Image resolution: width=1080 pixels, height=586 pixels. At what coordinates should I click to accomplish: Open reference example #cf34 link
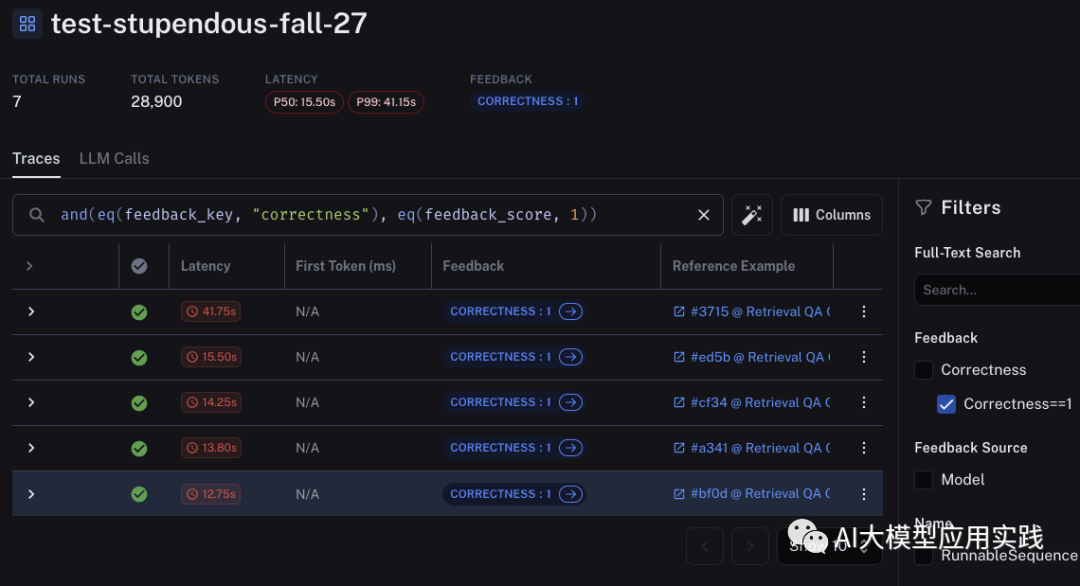[x=751, y=402]
